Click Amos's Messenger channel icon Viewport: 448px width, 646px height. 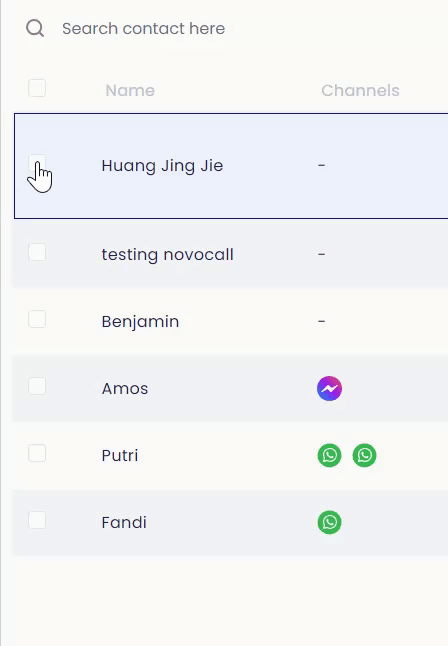tap(329, 389)
